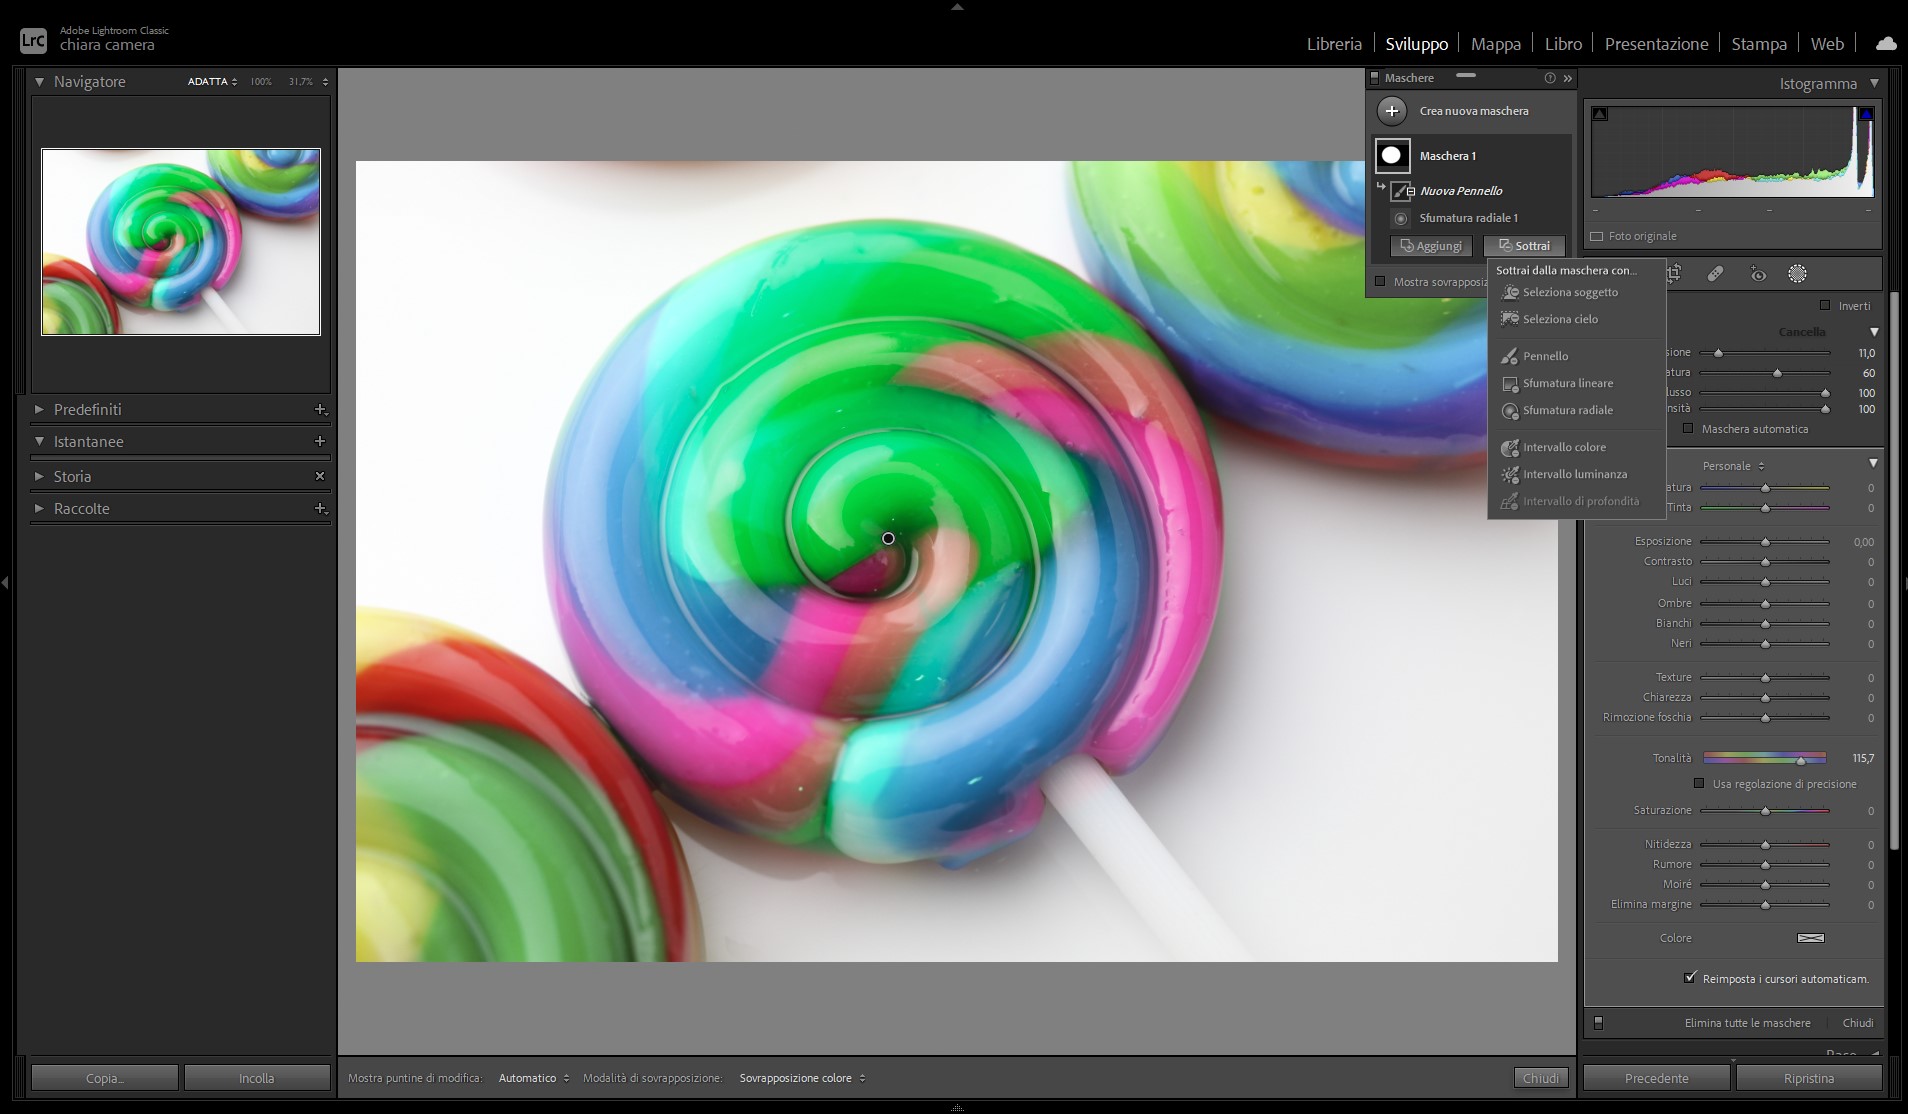1908x1114 pixels.
Task: Click the Navigatore preview thumbnail
Action: [x=181, y=242]
